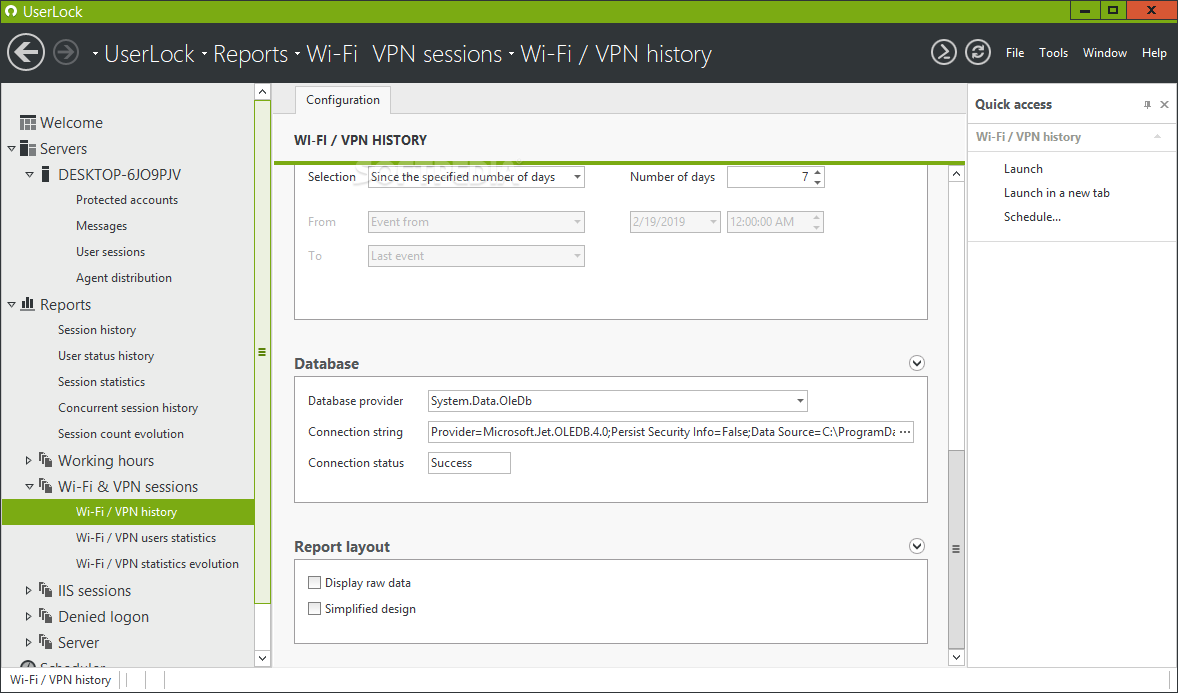The width and height of the screenshot is (1178, 693).
Task: Expand the Working hours node
Action: click(29, 460)
